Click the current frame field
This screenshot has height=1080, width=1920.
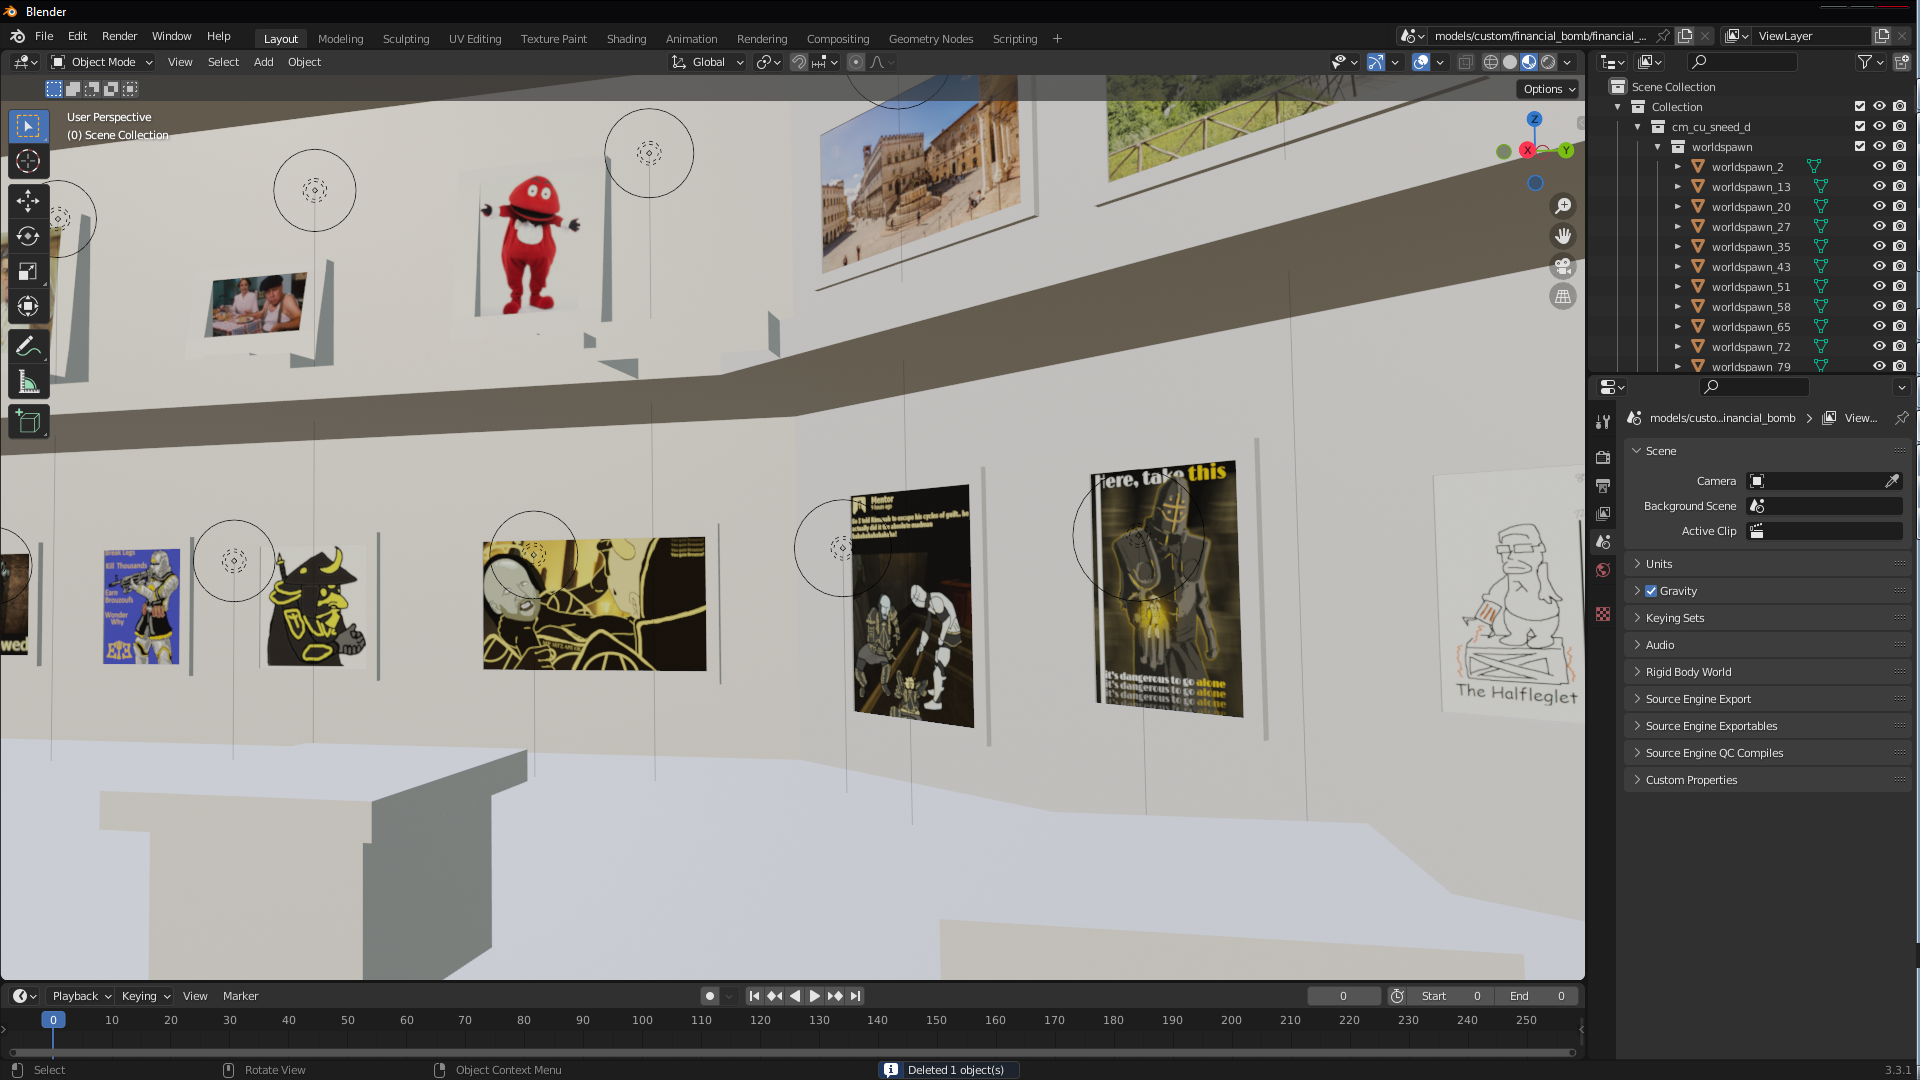click(x=1343, y=996)
